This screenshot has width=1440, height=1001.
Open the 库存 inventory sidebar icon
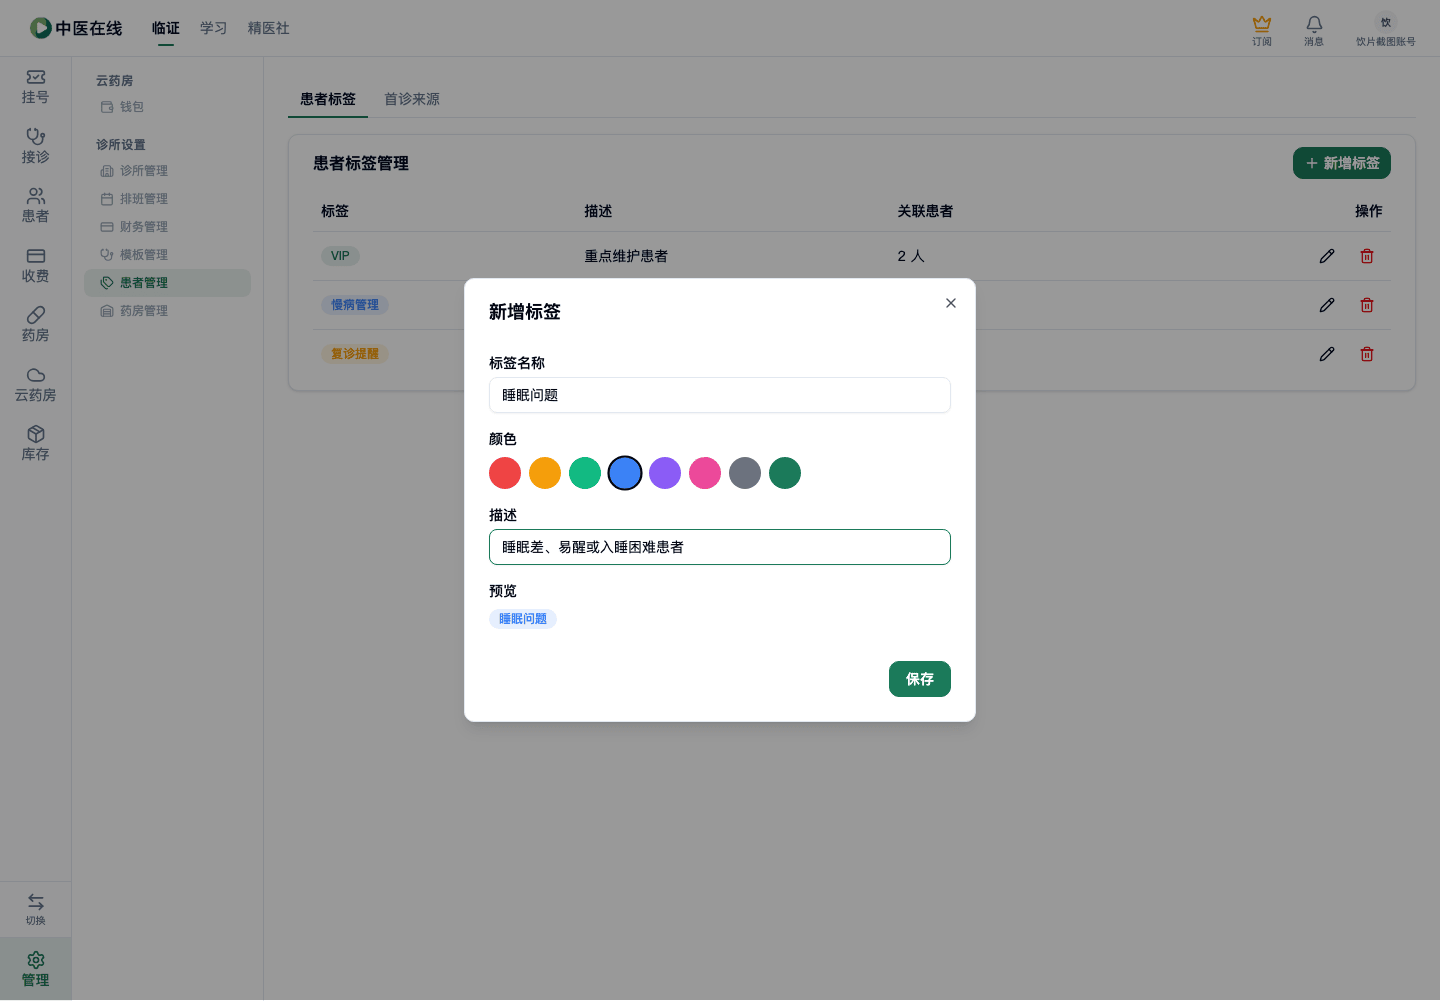click(35, 444)
